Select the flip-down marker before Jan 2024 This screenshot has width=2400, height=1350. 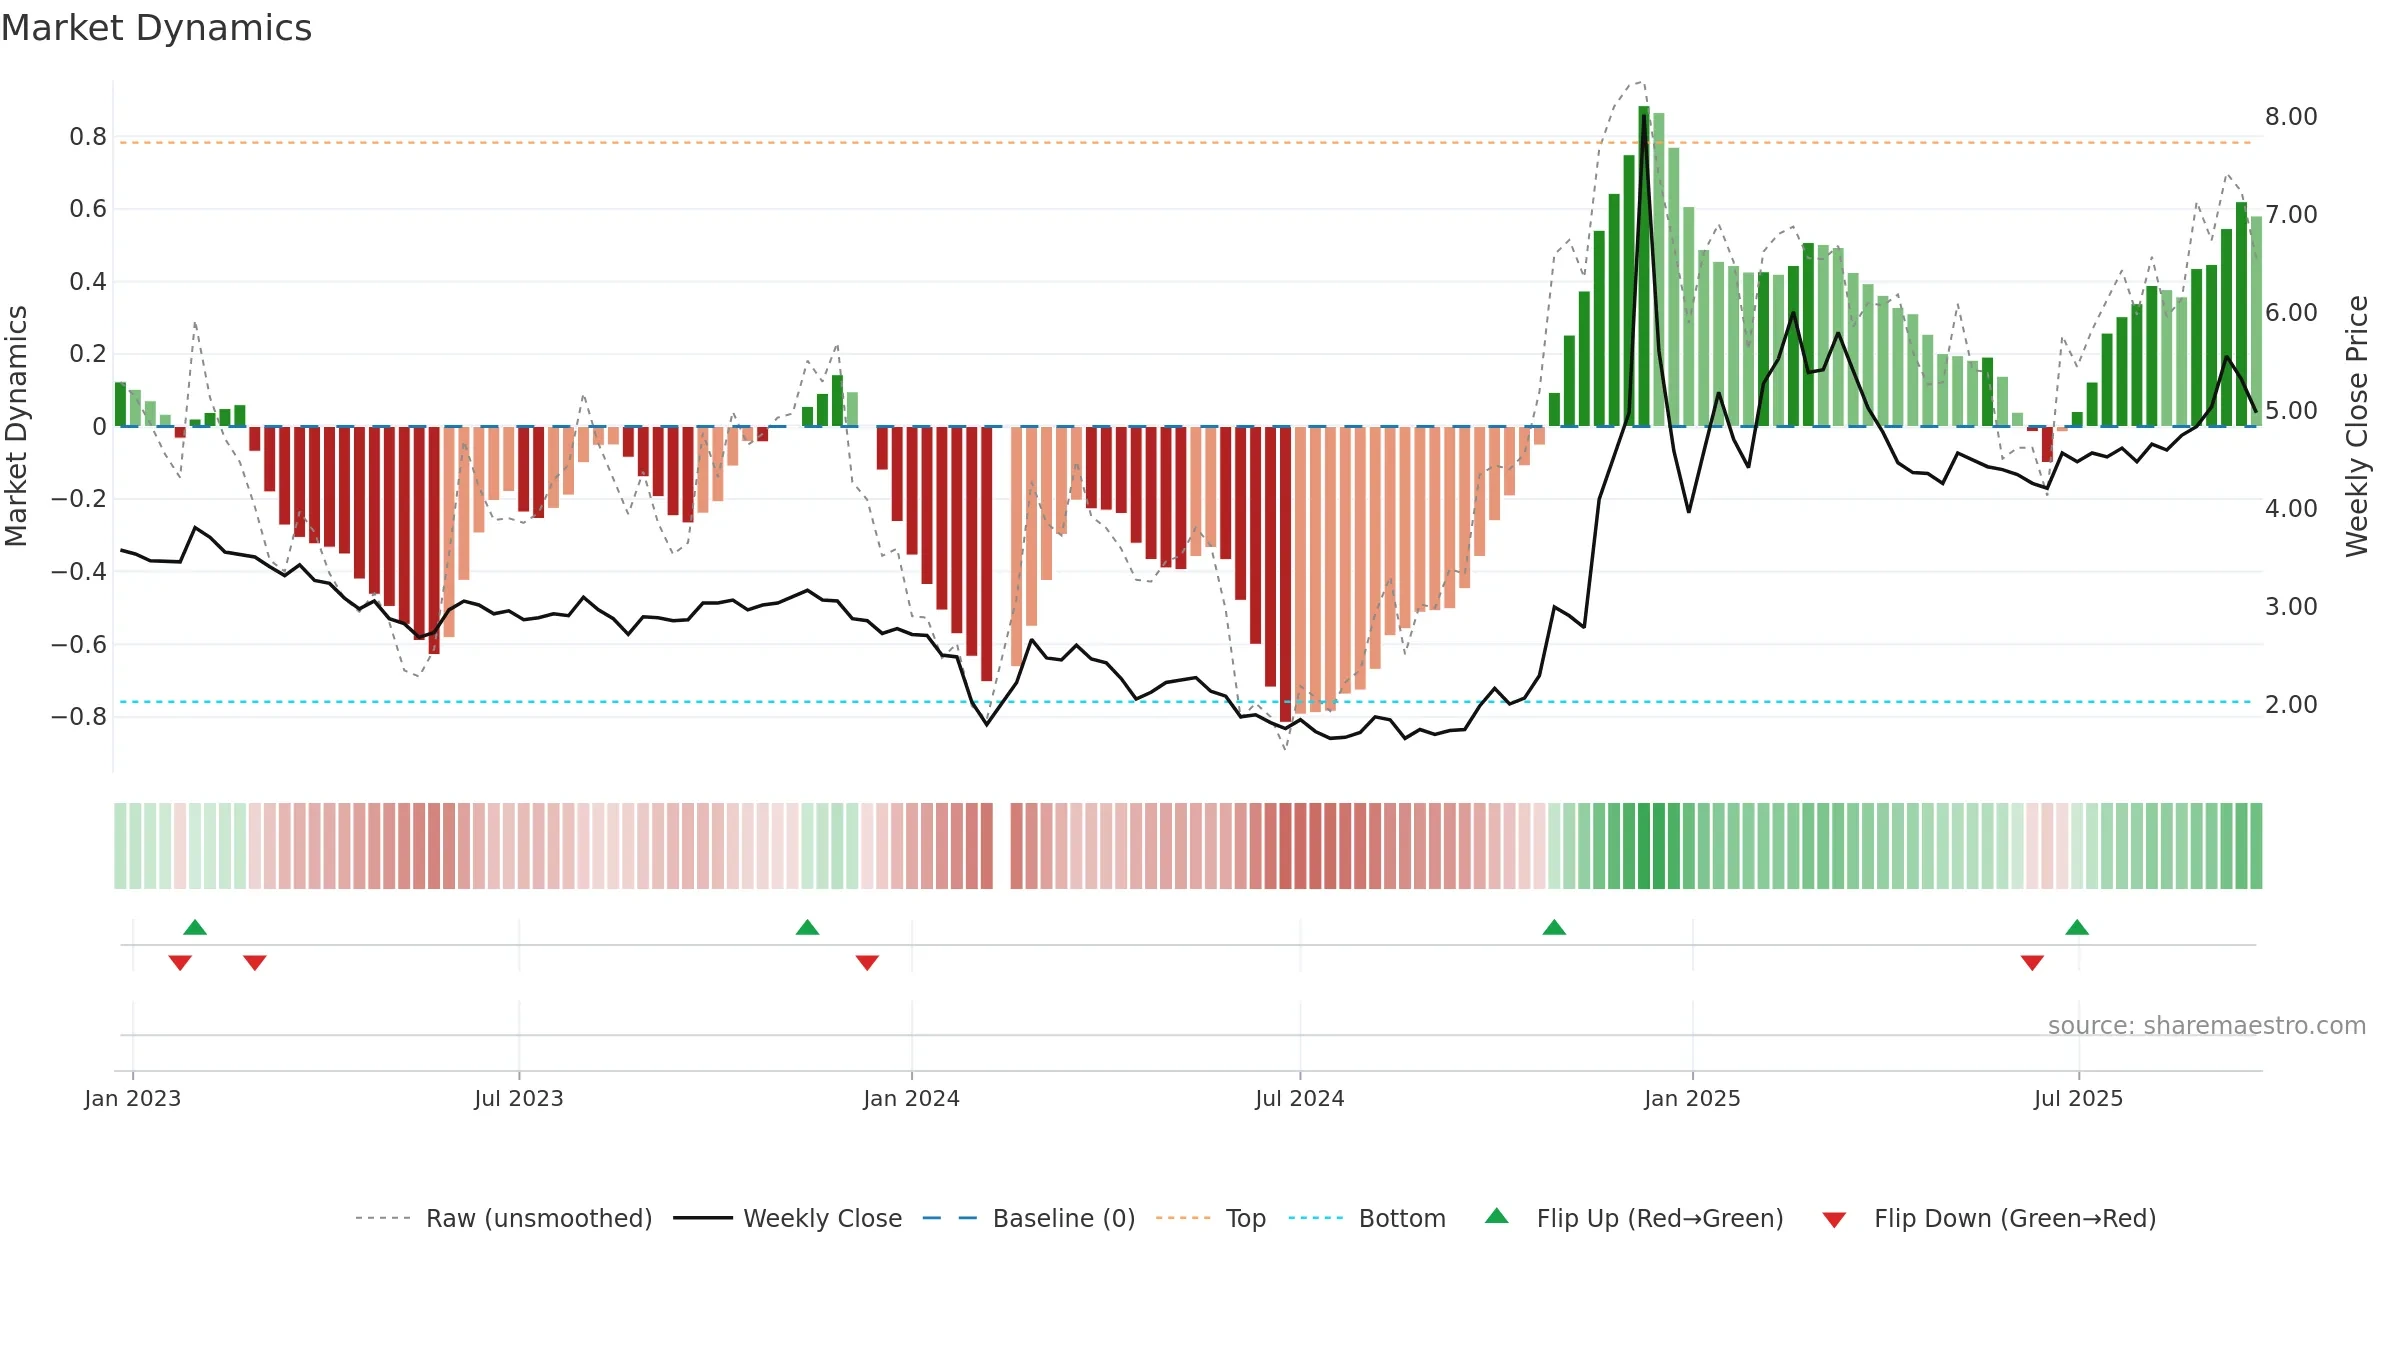(867, 962)
